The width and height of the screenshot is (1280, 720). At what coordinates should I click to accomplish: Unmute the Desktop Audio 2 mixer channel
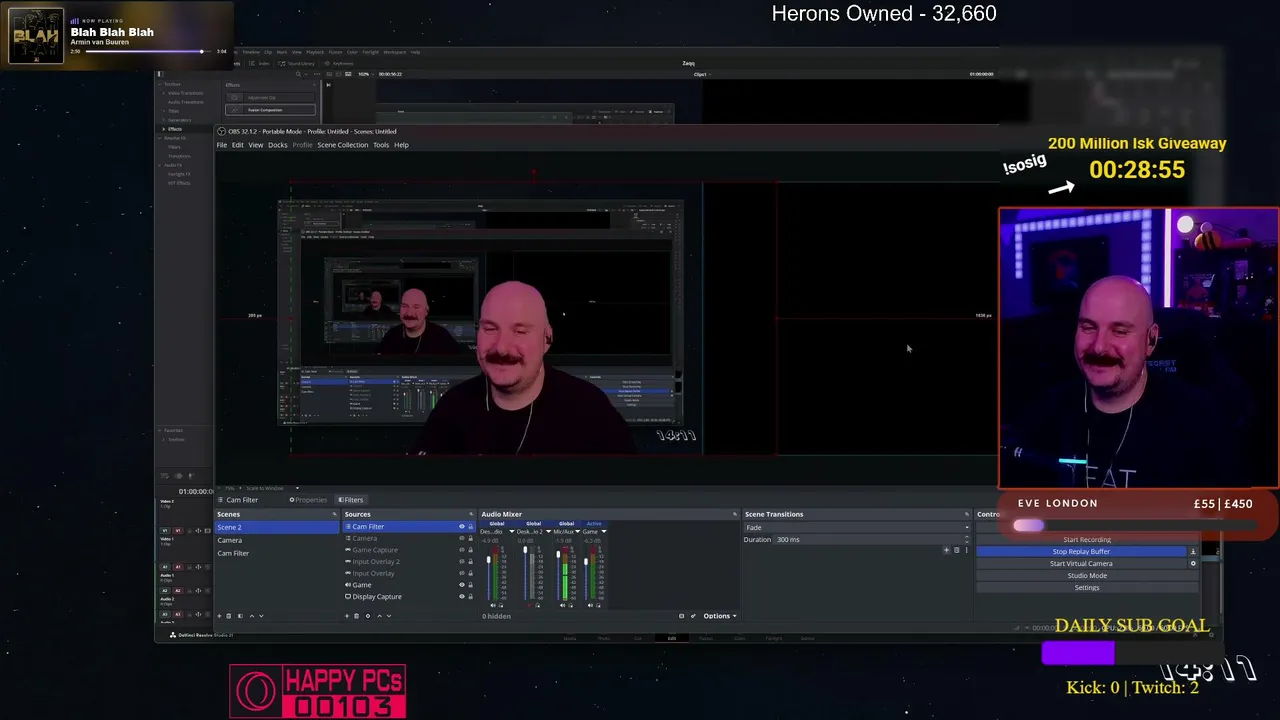pos(528,605)
